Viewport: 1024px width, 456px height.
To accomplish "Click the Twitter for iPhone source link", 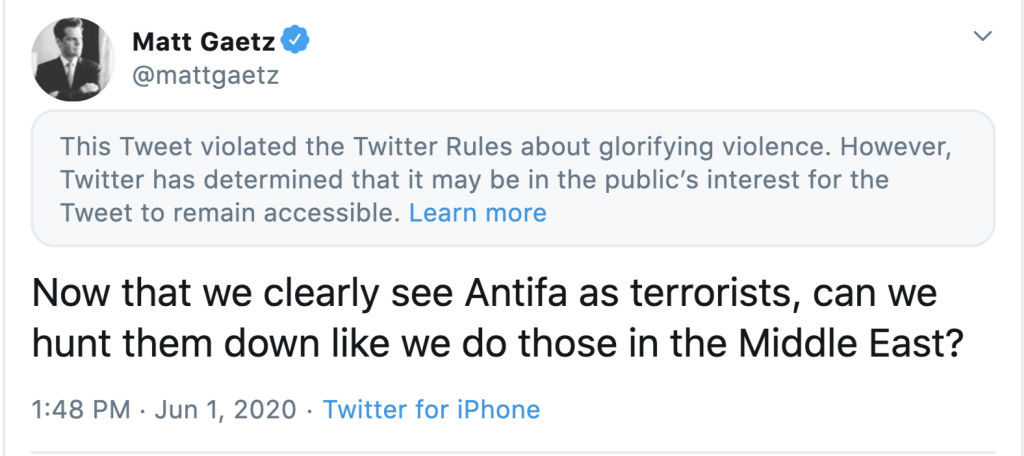I will pos(431,409).
